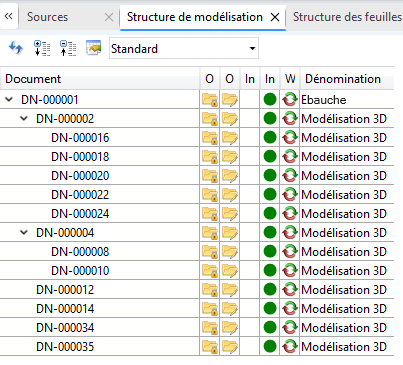Image resolution: width=403 pixels, height=365 pixels.
Task: Click the first O column header
Action: point(209,79)
